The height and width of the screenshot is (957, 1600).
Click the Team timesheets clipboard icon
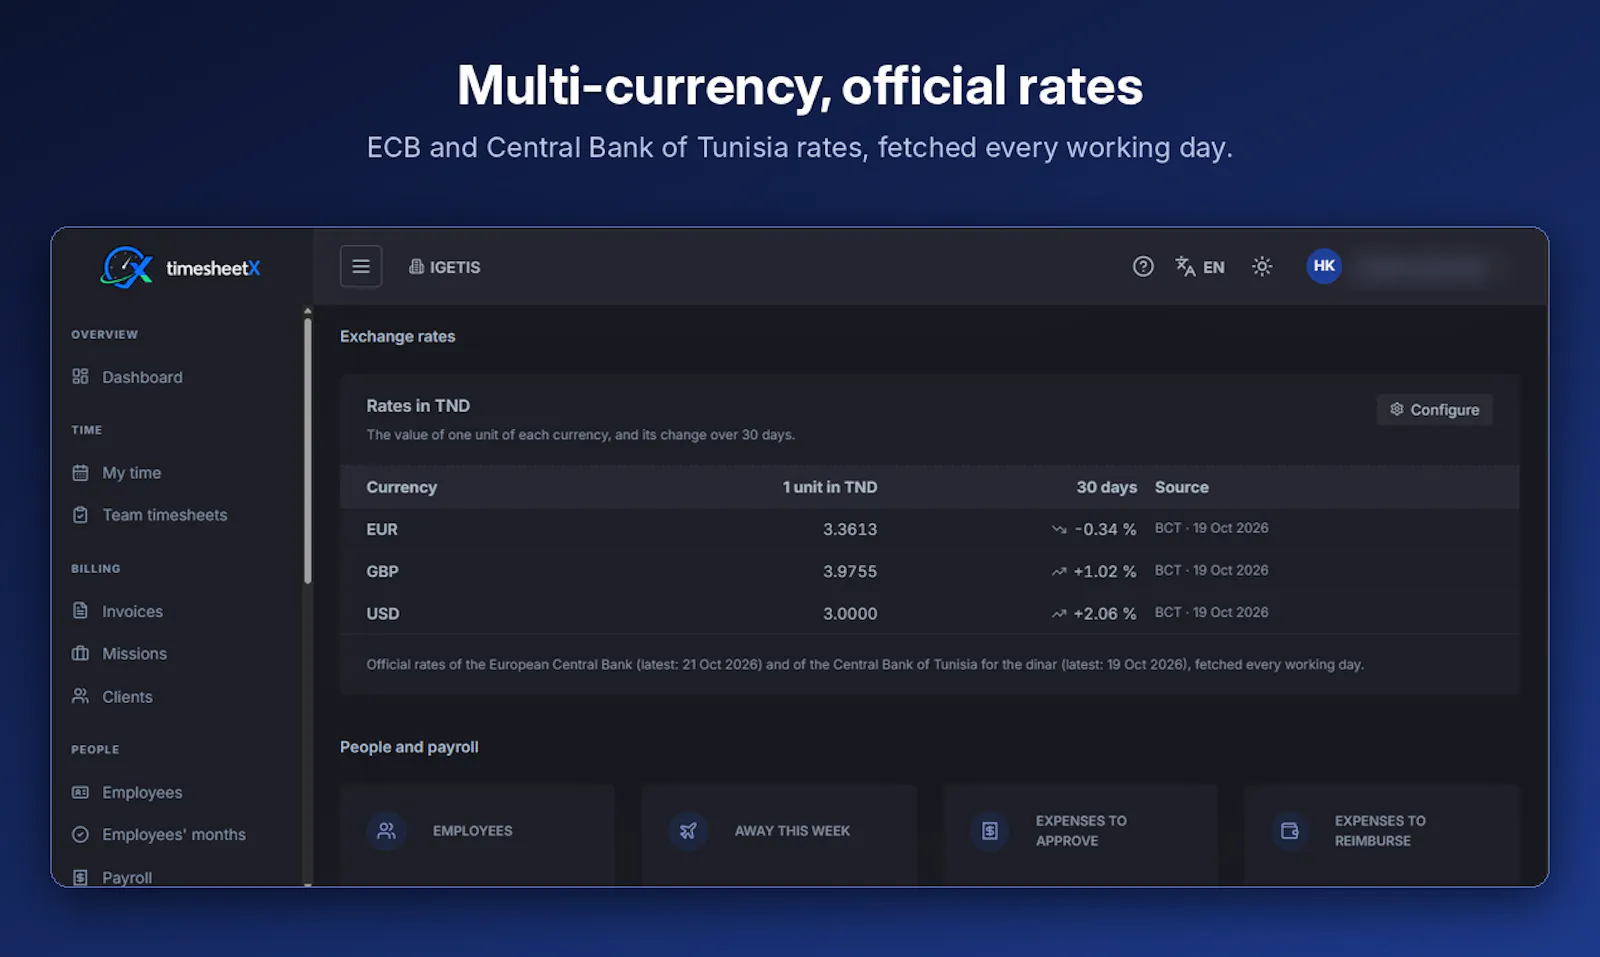pyautogui.click(x=80, y=515)
